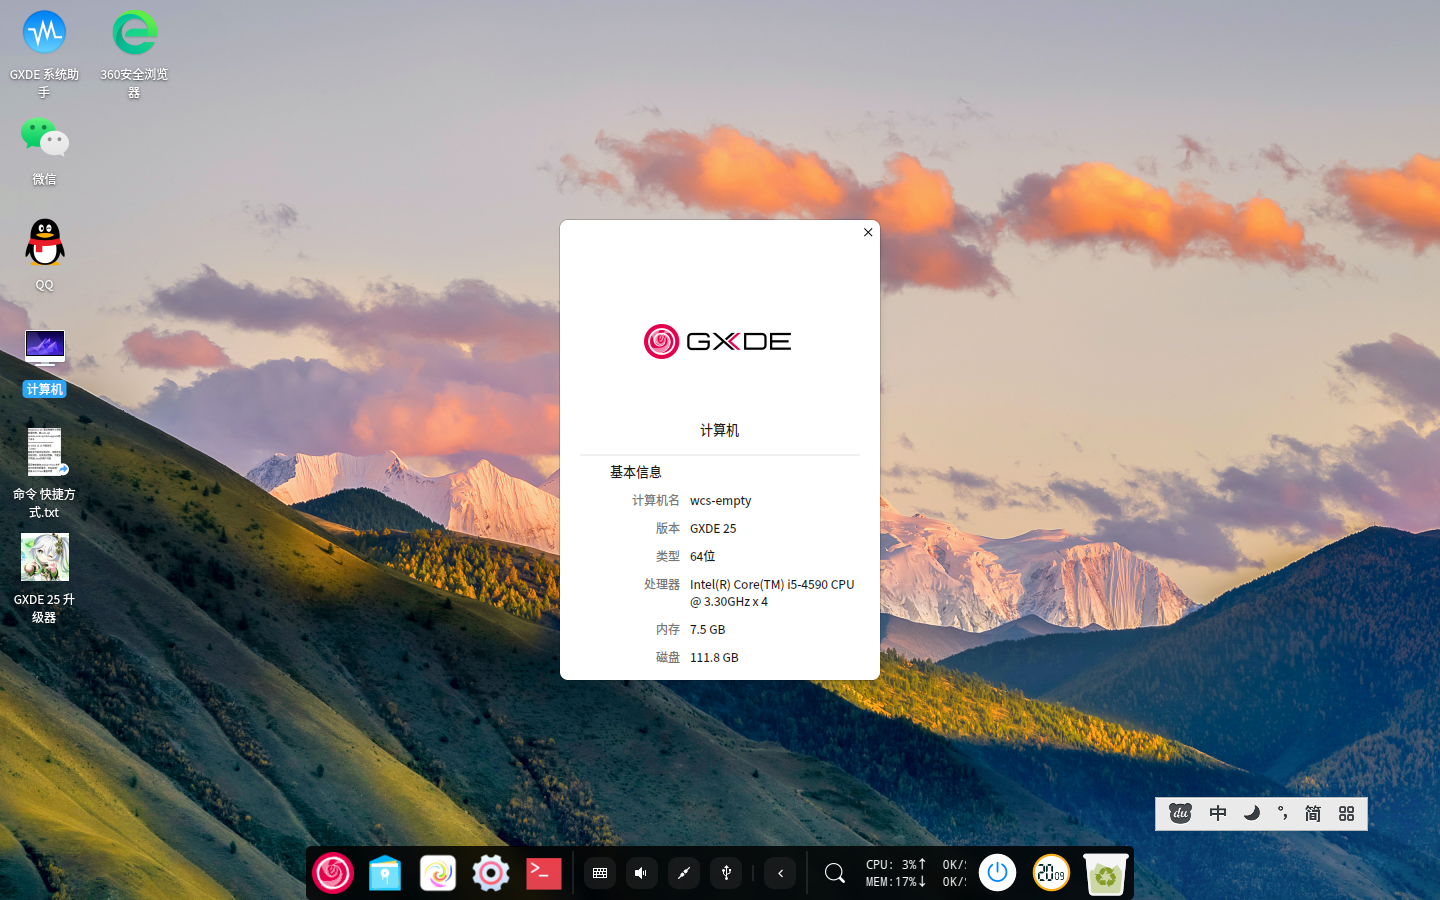Click the 64位 type value
Screen dimensions: 1440x900
(703, 556)
